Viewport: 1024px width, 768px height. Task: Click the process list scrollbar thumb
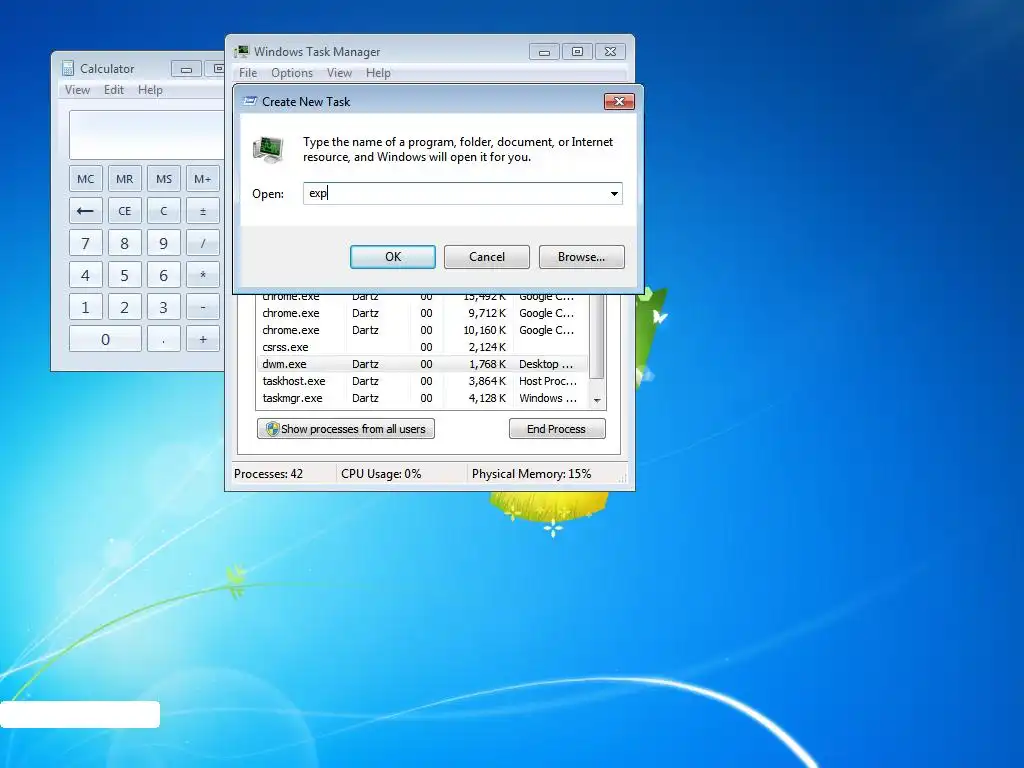(x=597, y=336)
